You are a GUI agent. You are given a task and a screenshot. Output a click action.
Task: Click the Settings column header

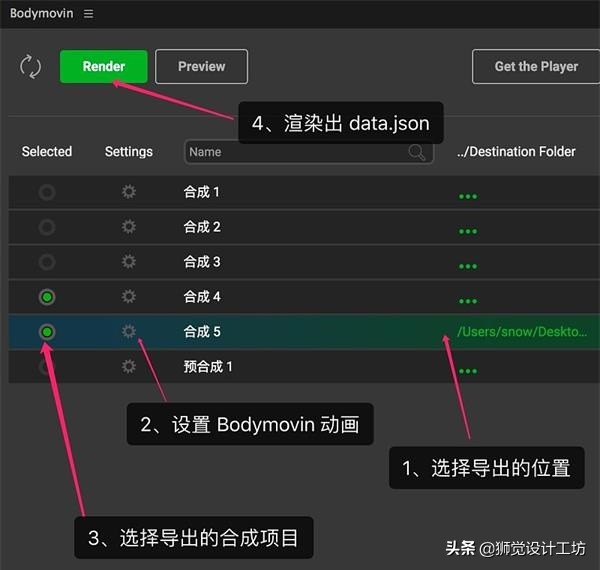(129, 152)
